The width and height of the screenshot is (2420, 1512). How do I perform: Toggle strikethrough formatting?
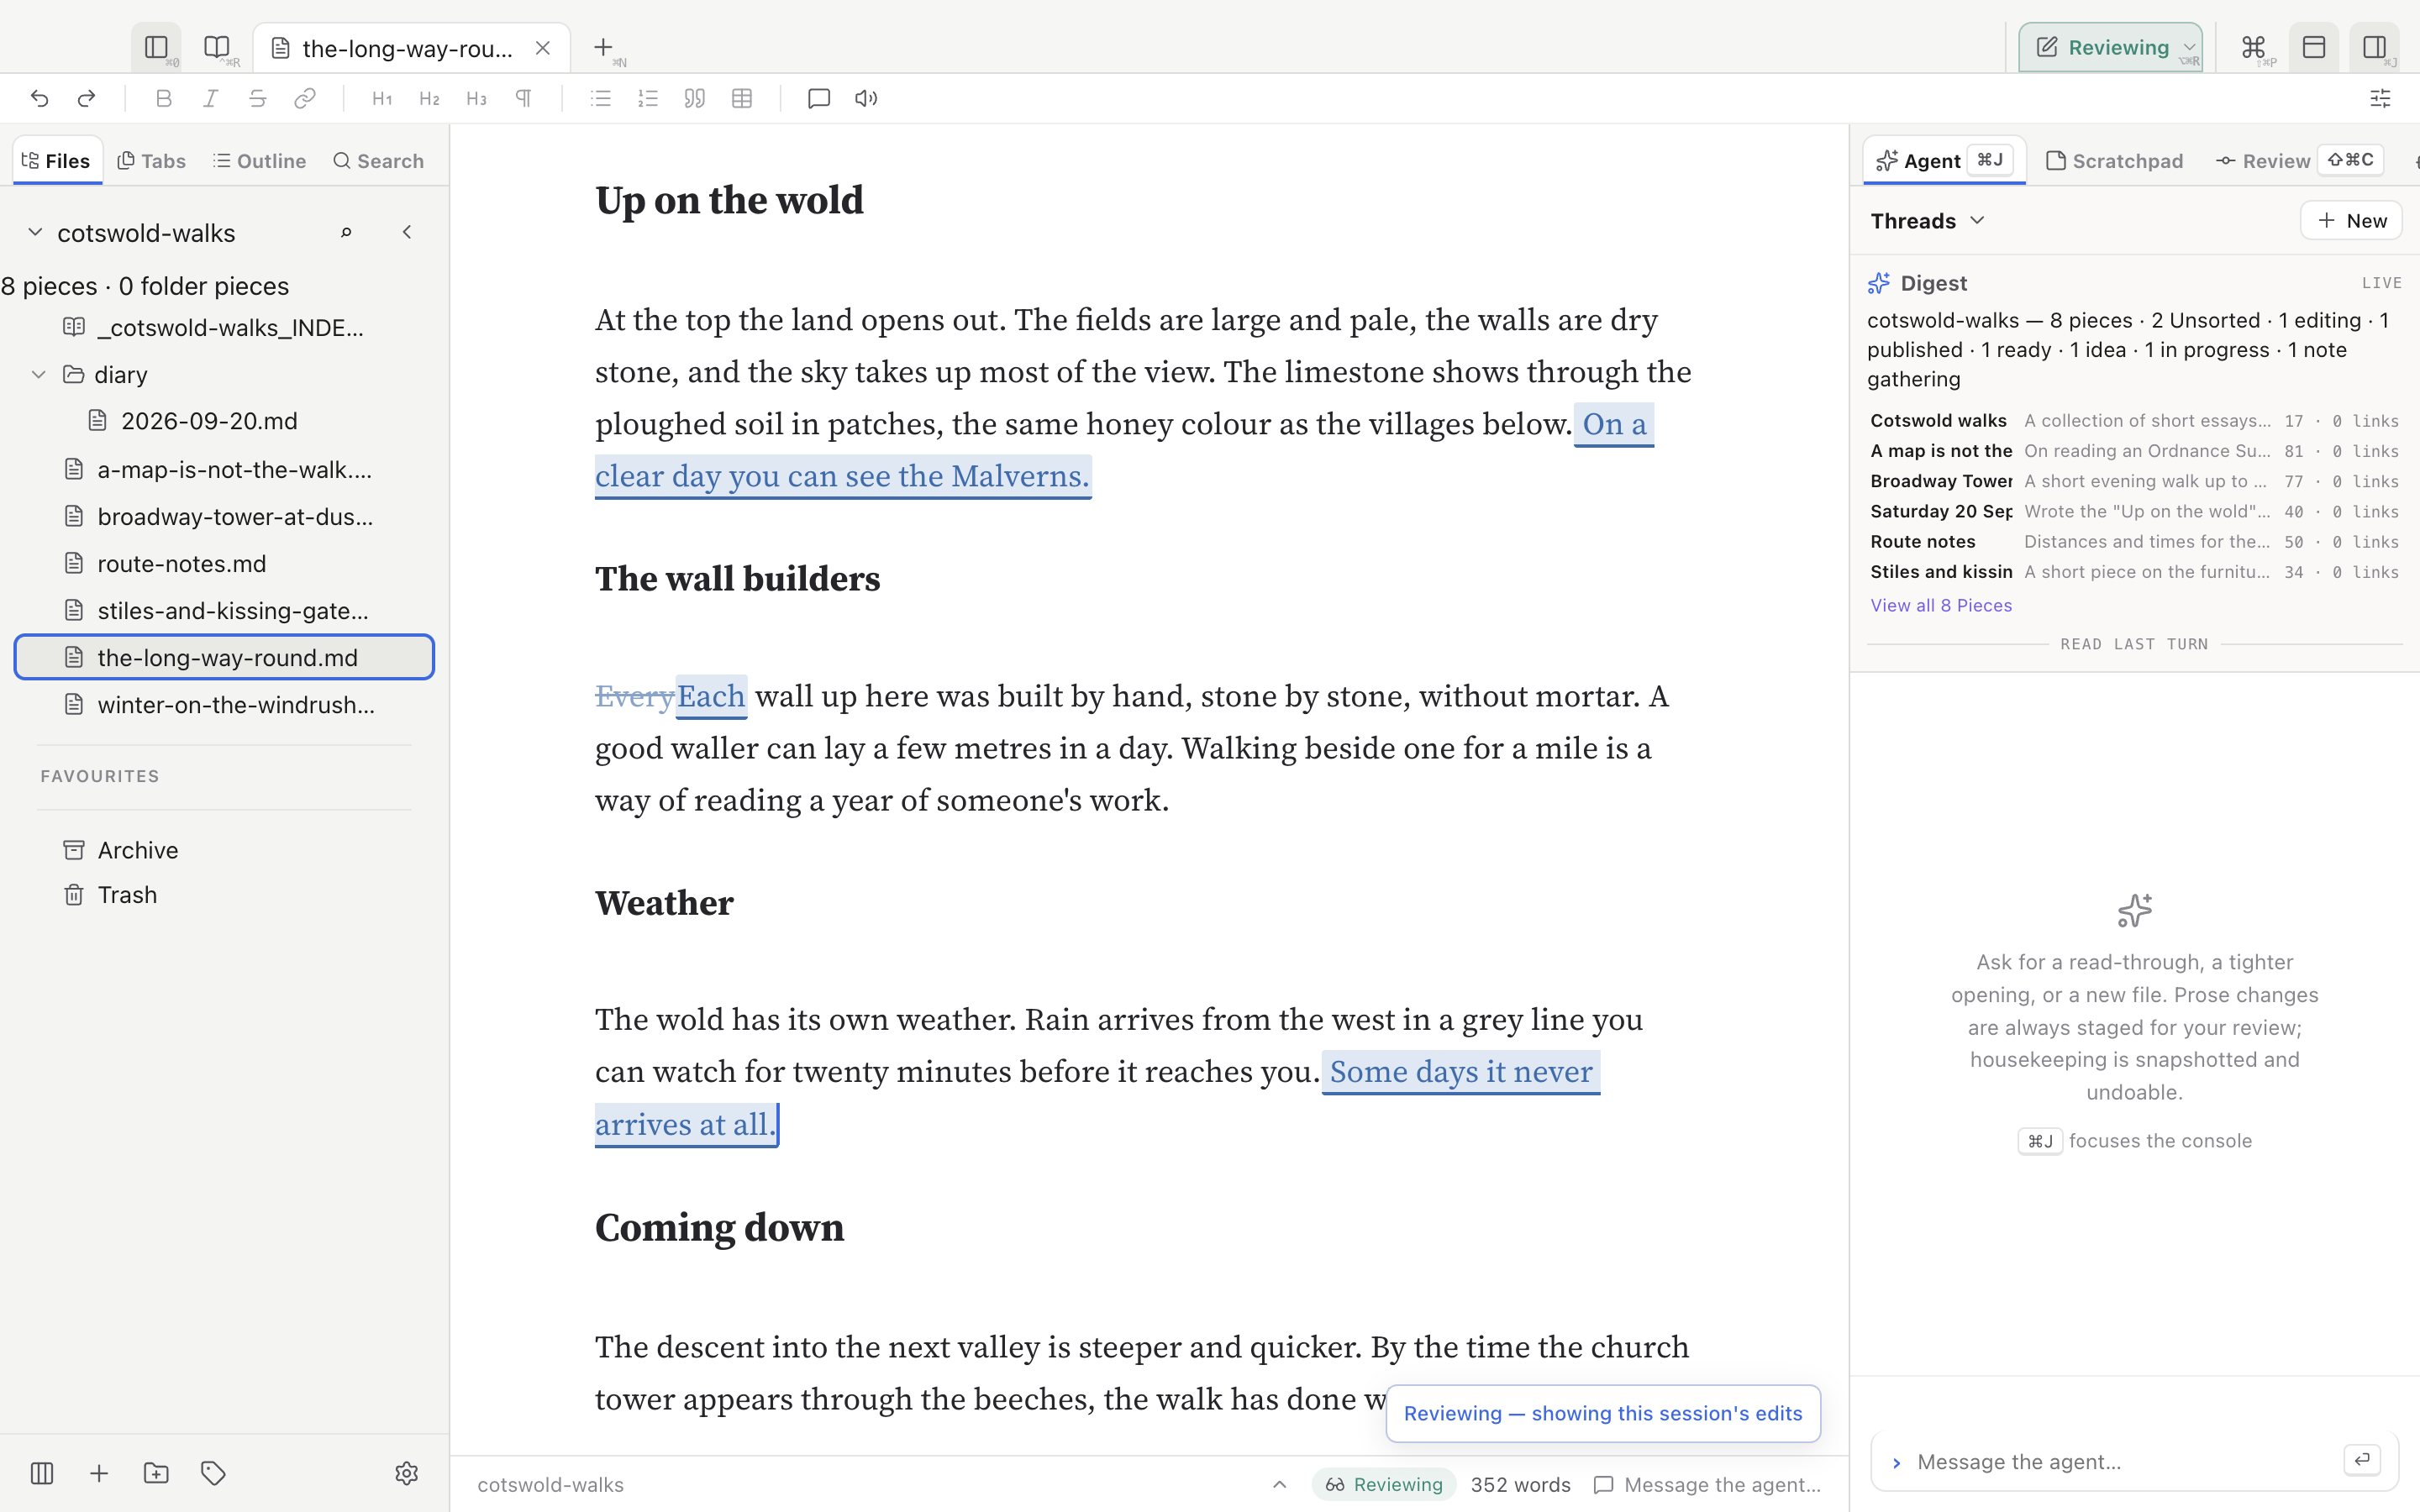coord(258,98)
